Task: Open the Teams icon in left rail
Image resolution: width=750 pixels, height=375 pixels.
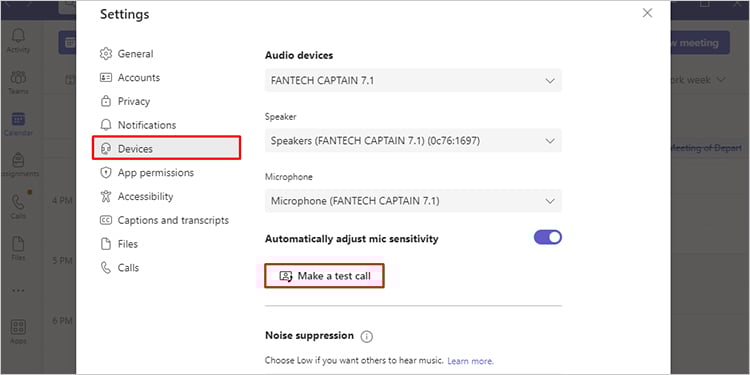Action: point(18,77)
